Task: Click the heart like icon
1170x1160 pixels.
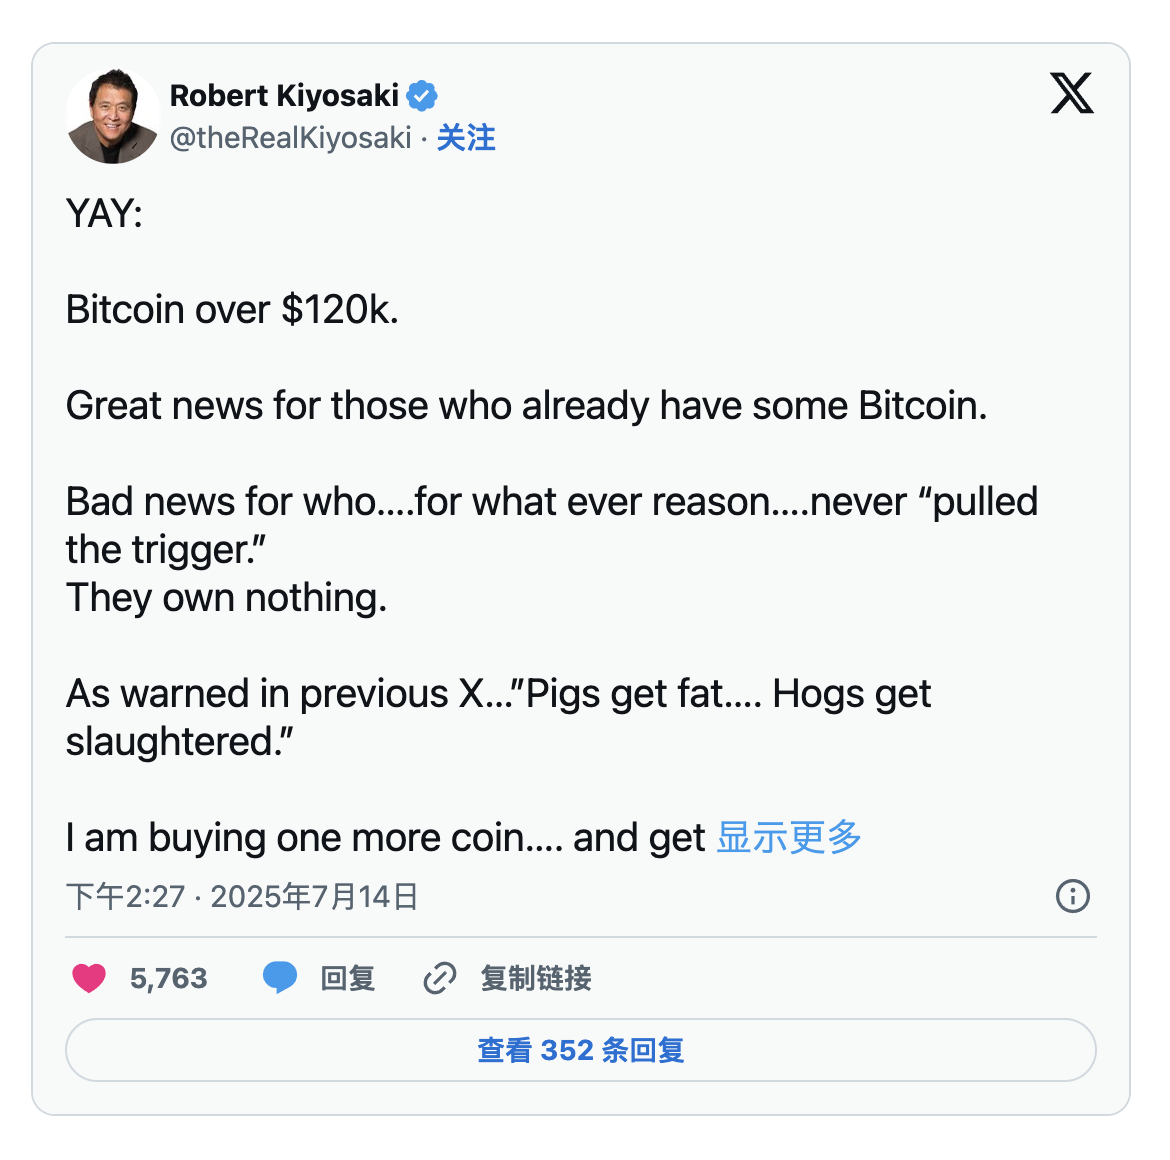Action: 89,978
